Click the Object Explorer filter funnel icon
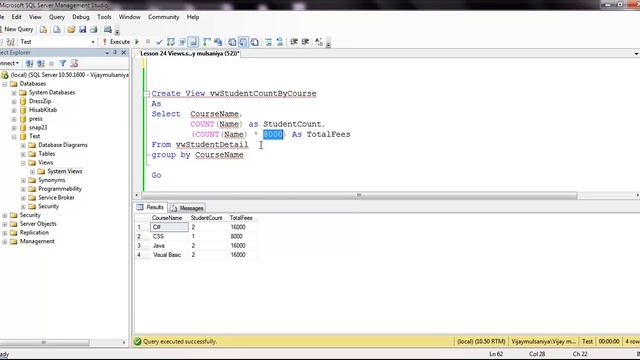Image resolution: width=640 pixels, height=360 pixels. [63, 63]
